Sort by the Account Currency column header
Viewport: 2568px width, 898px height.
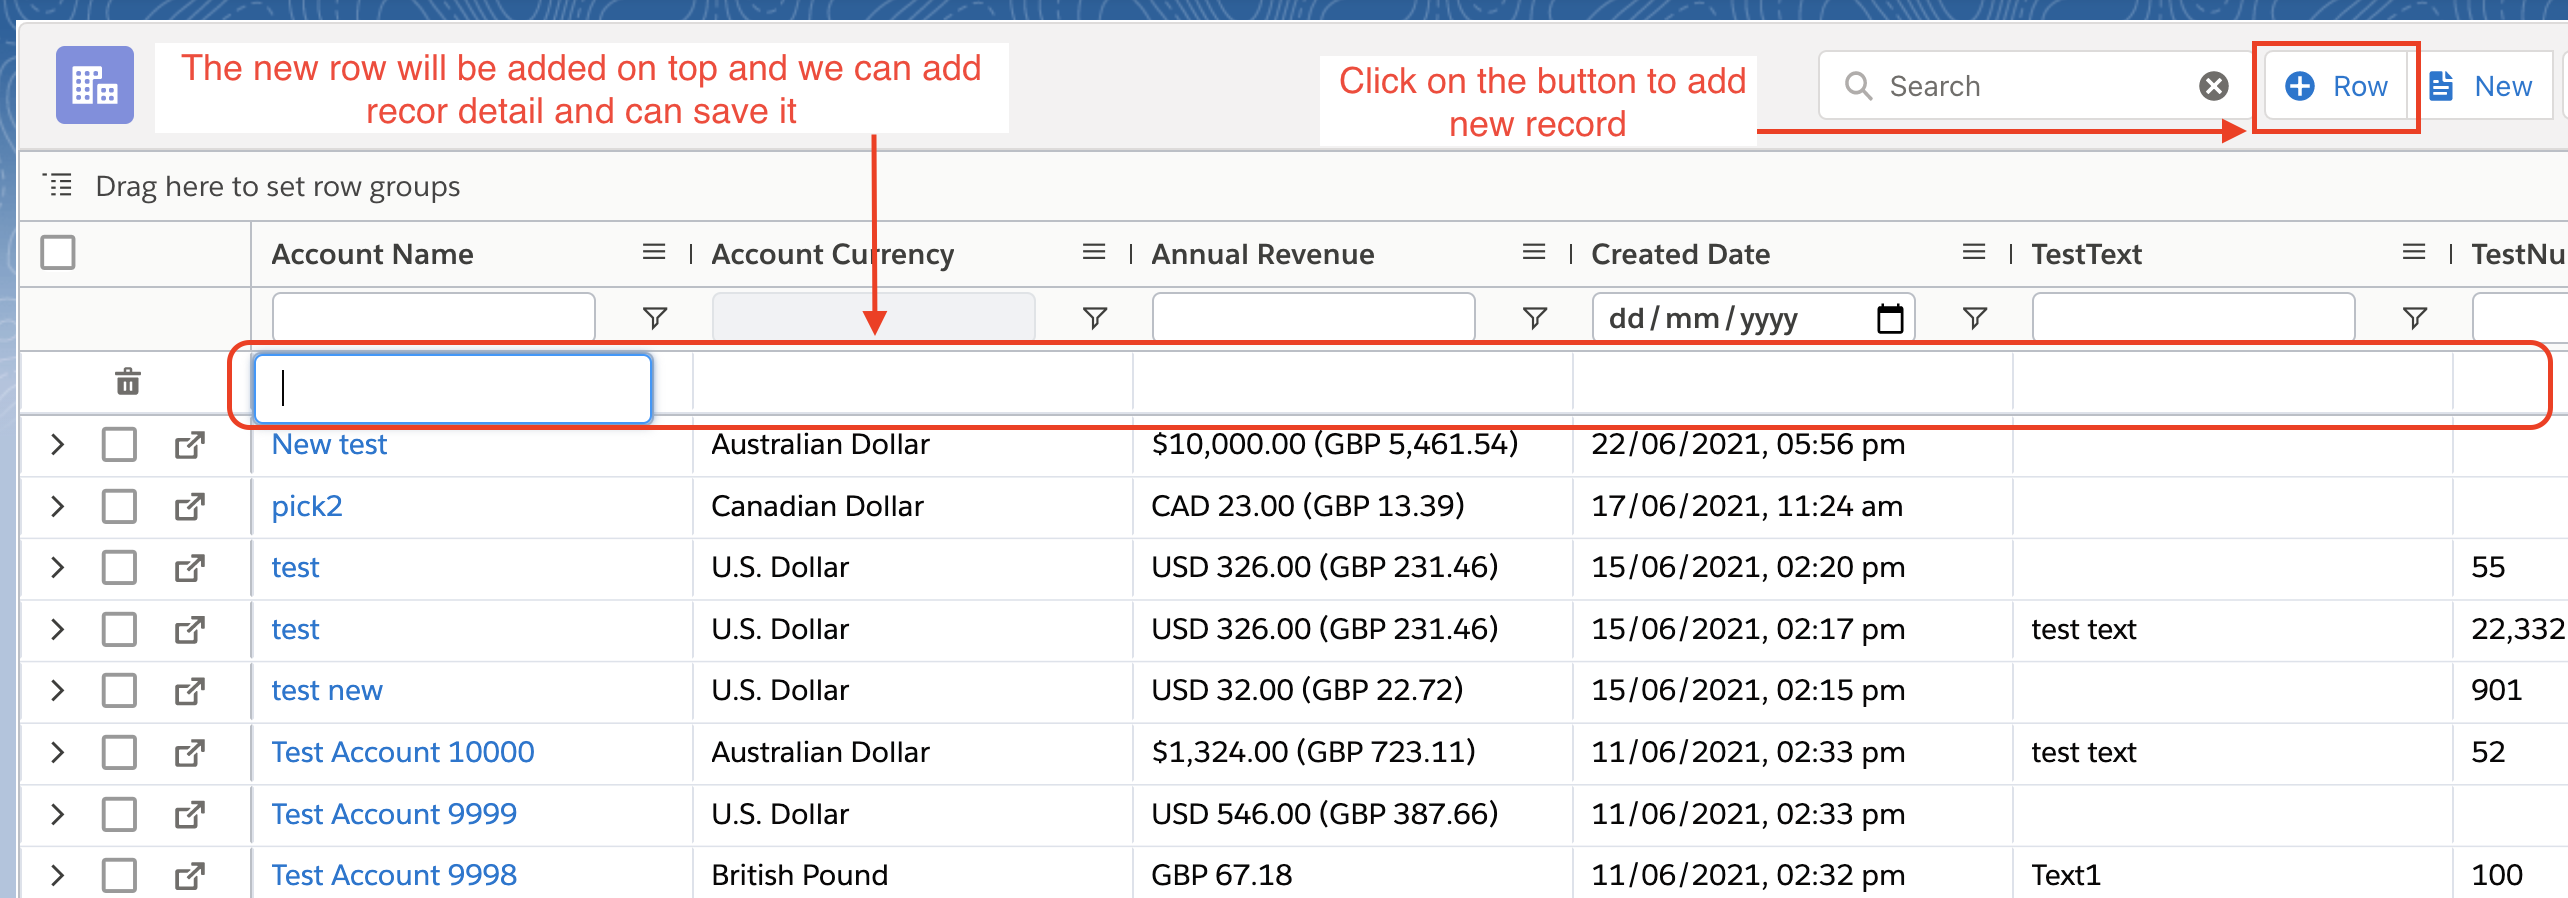832,254
